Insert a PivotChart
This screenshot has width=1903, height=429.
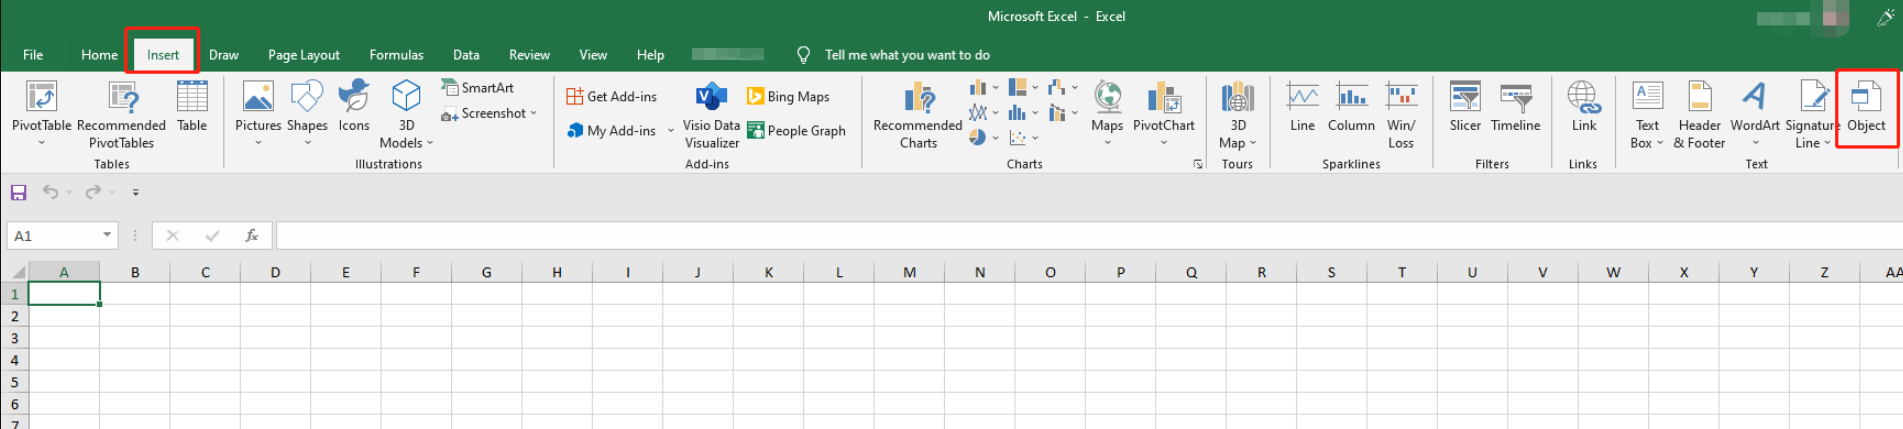[x=1163, y=113]
